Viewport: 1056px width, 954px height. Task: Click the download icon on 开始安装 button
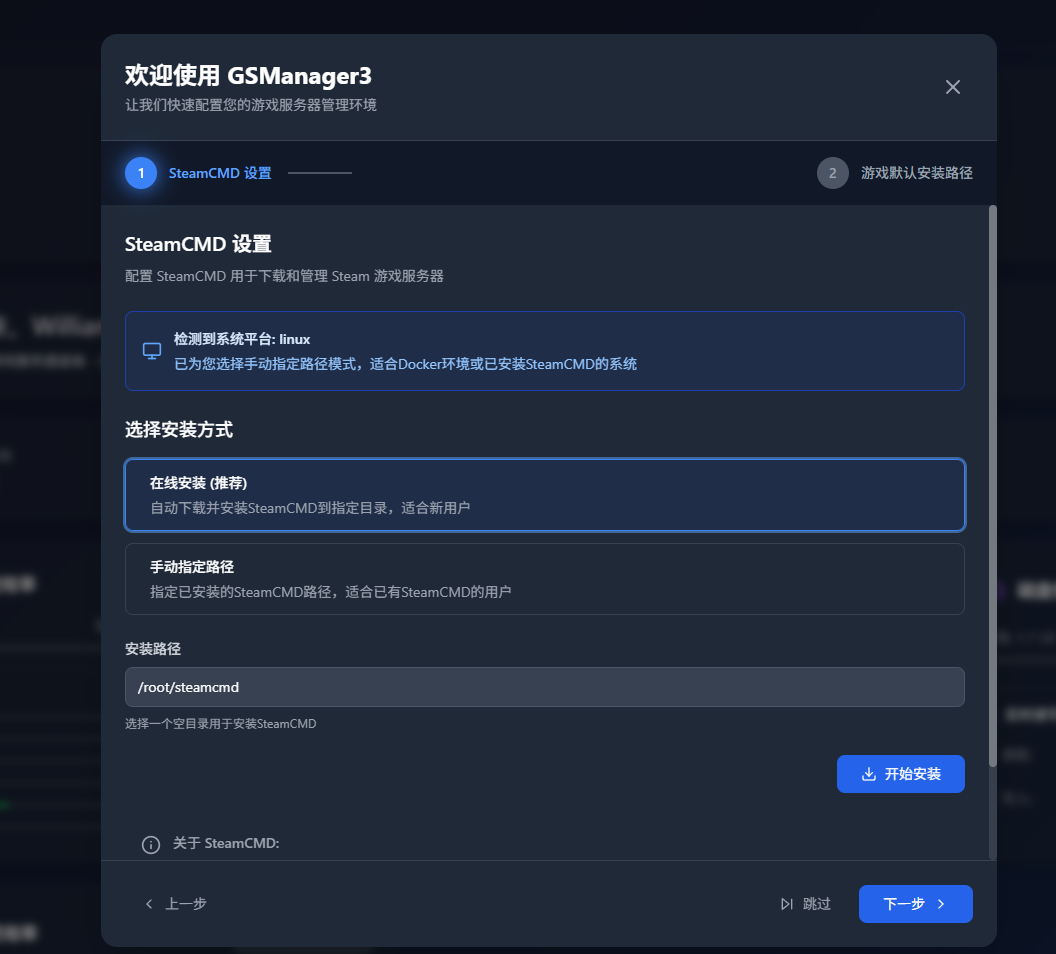pyautogui.click(x=869, y=774)
